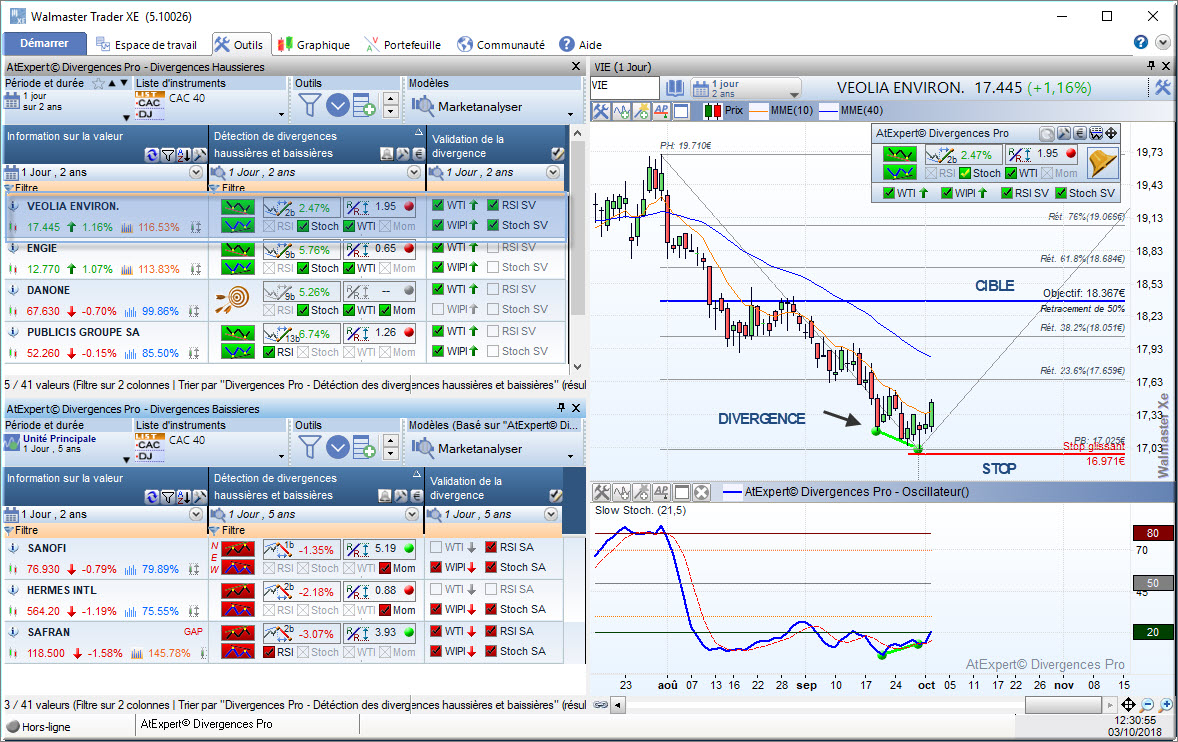The width and height of the screenshot is (1178, 742).
Task: Open the Aide menu
Action: click(580, 44)
